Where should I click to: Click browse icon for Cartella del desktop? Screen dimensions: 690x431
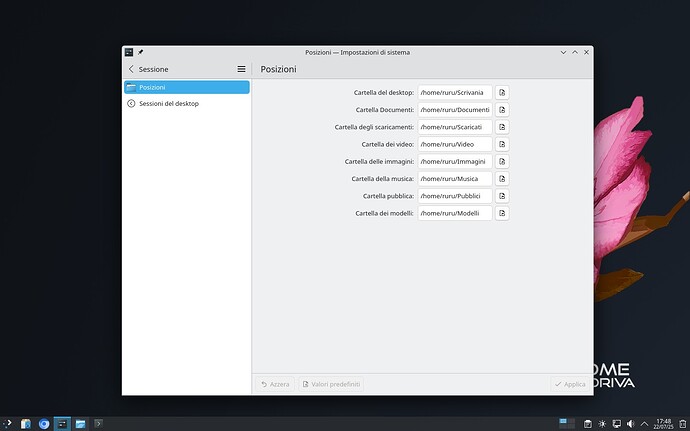pos(502,92)
